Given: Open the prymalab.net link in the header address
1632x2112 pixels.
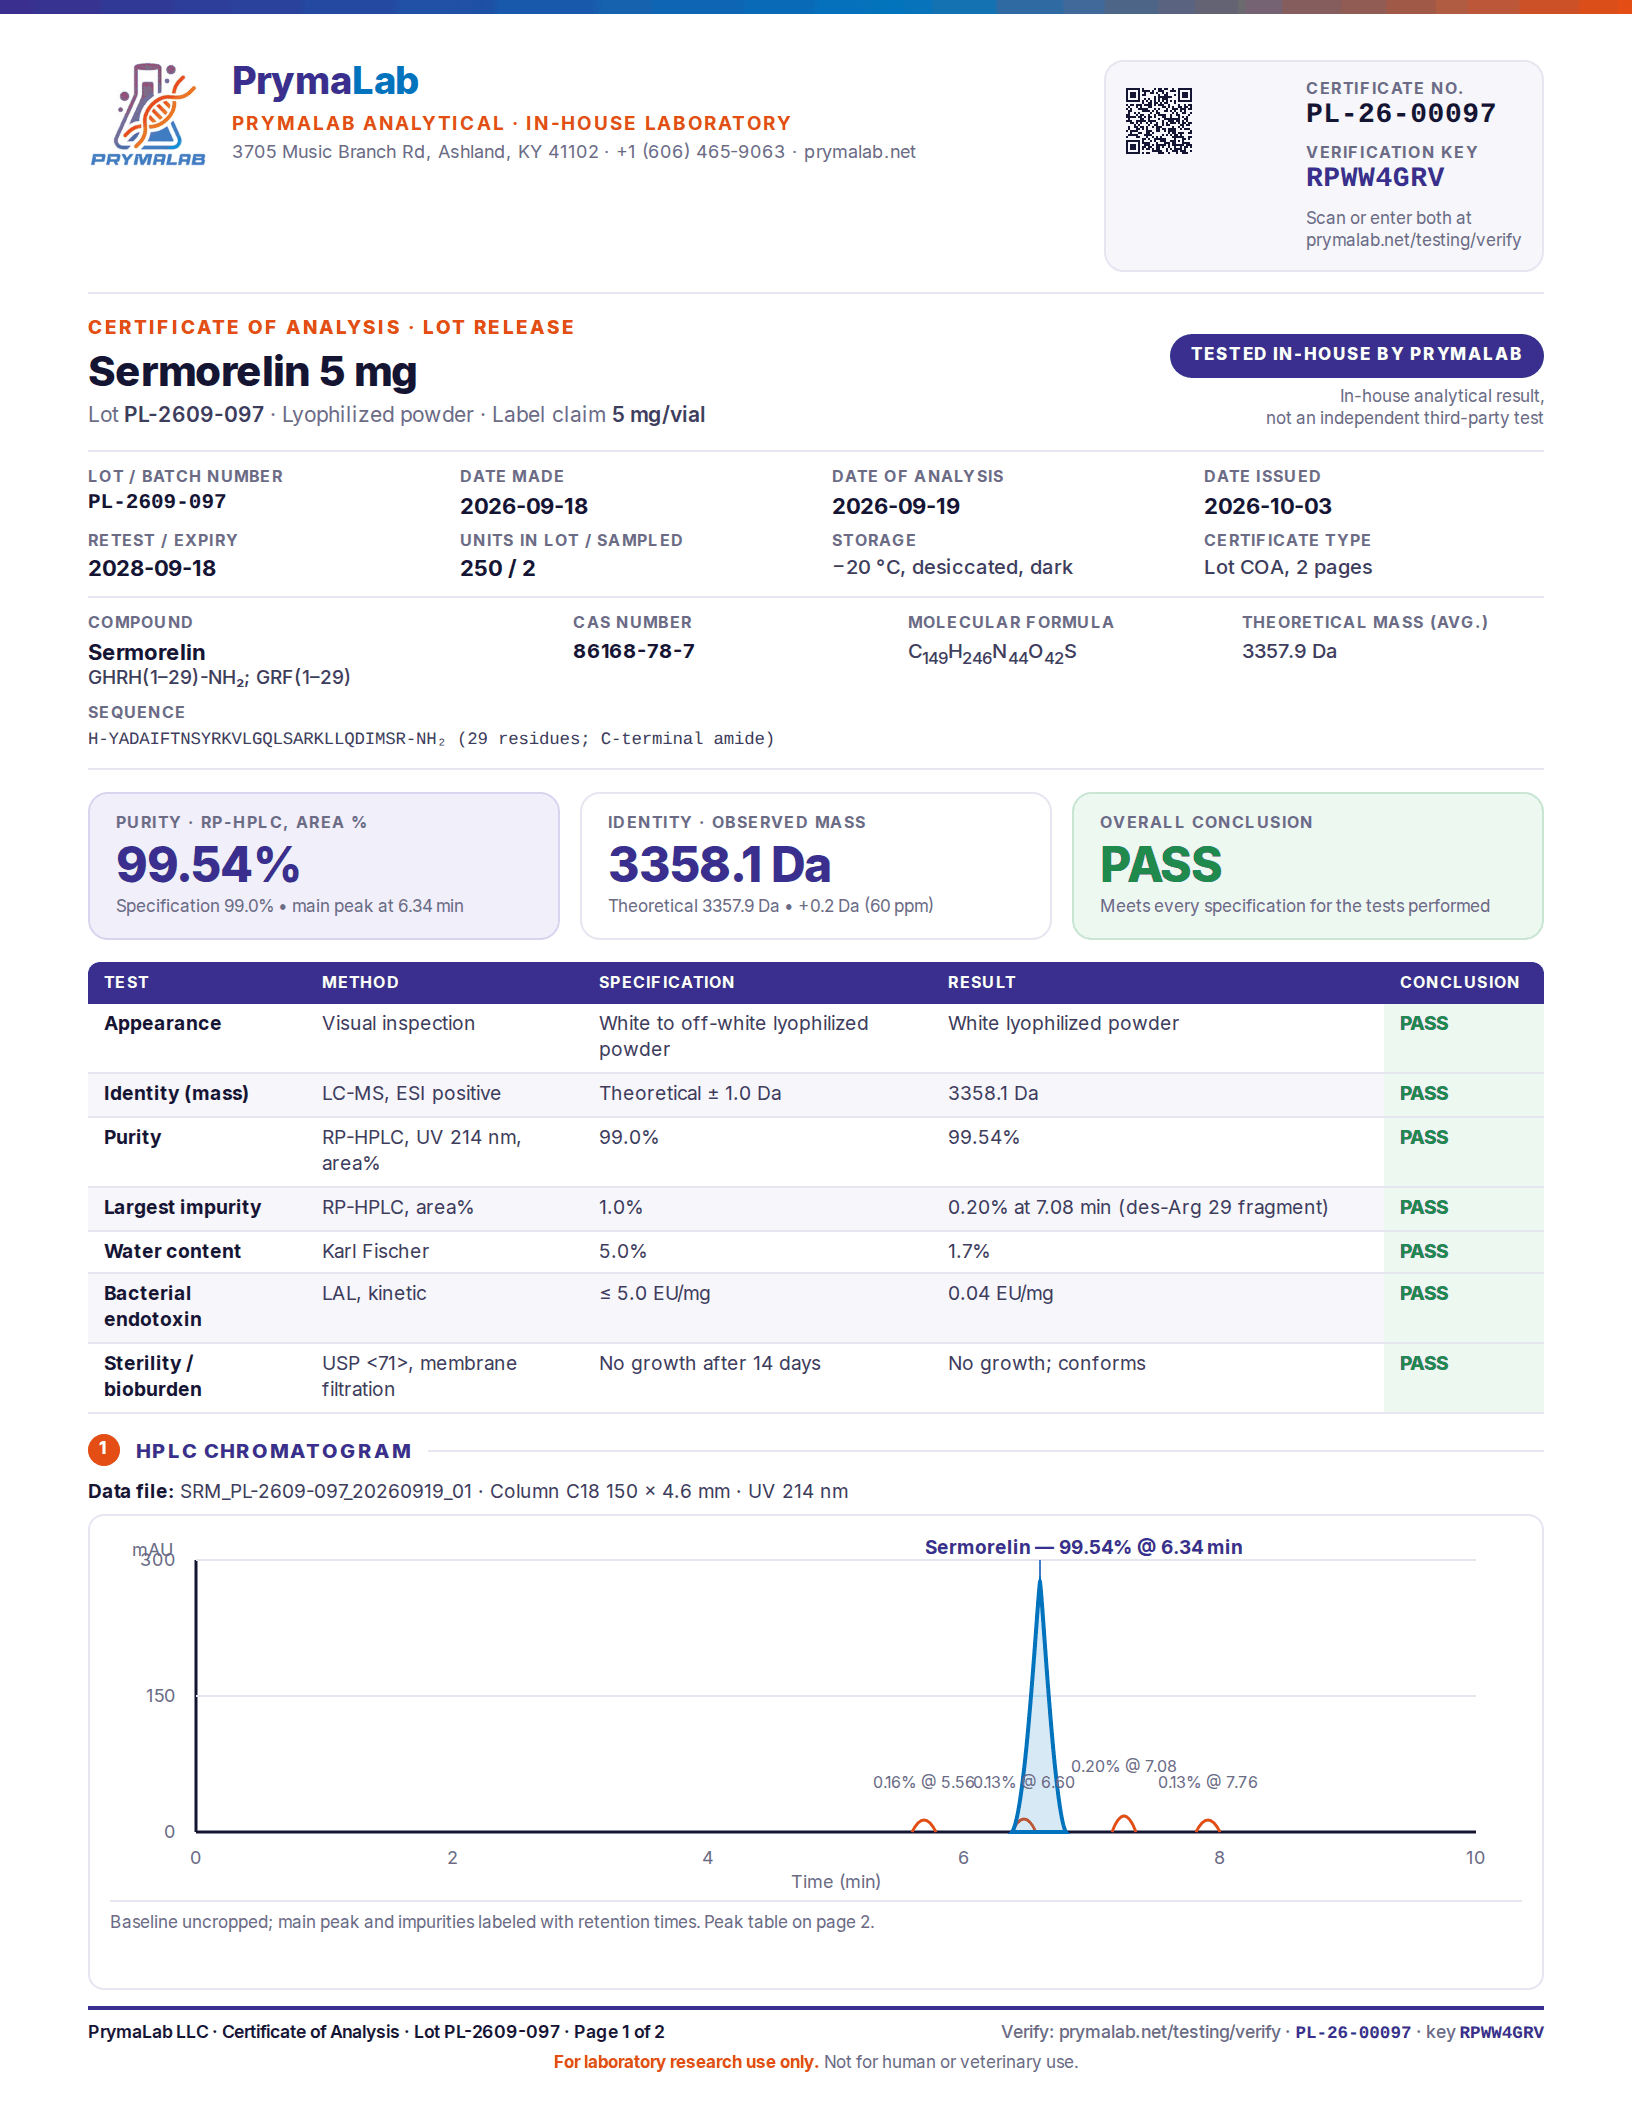Looking at the screenshot, I should point(859,152).
